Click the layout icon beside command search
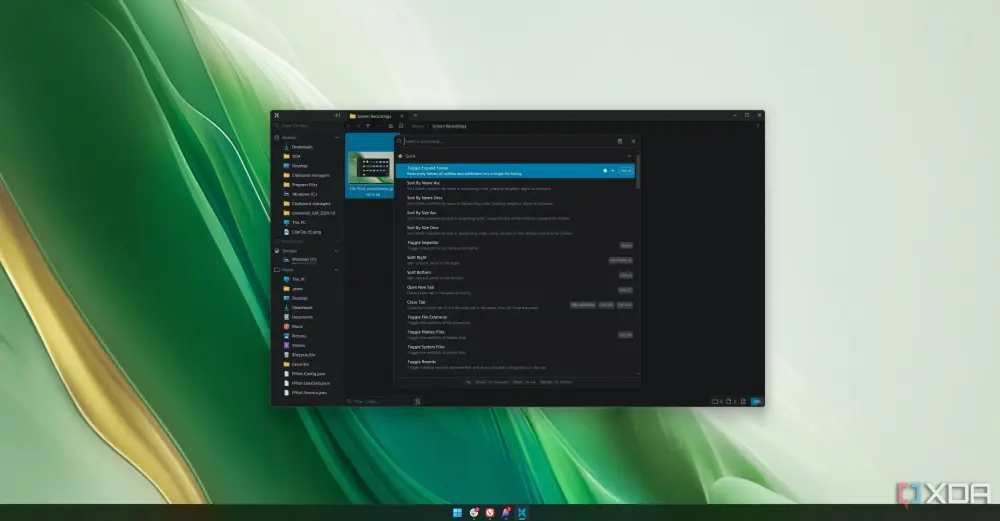 (x=620, y=142)
